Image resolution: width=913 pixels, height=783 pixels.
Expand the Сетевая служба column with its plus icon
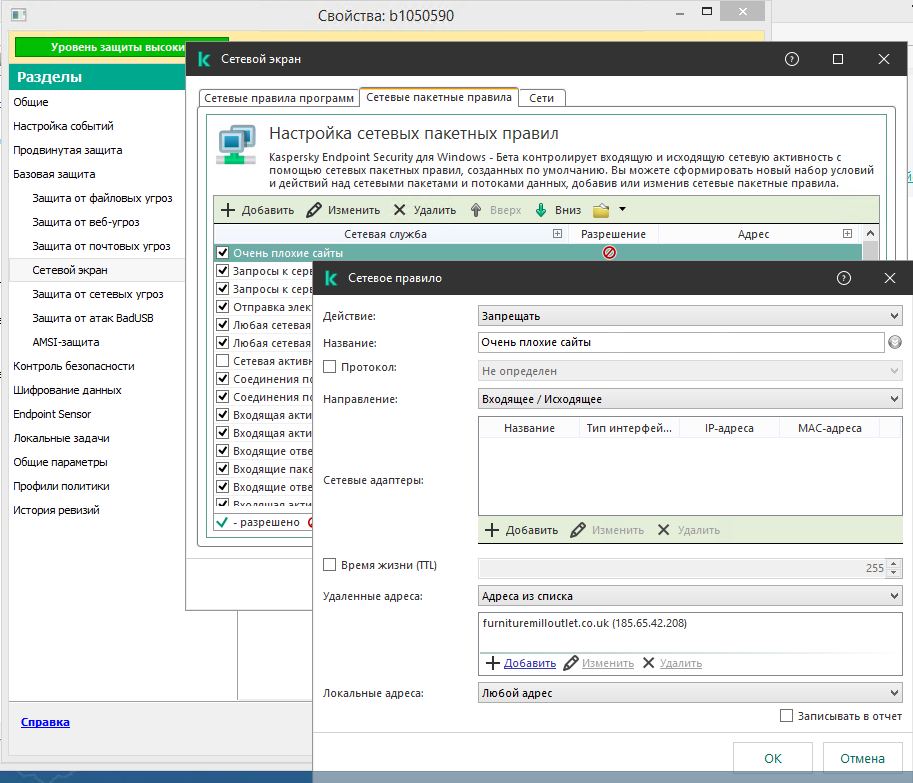click(x=557, y=233)
